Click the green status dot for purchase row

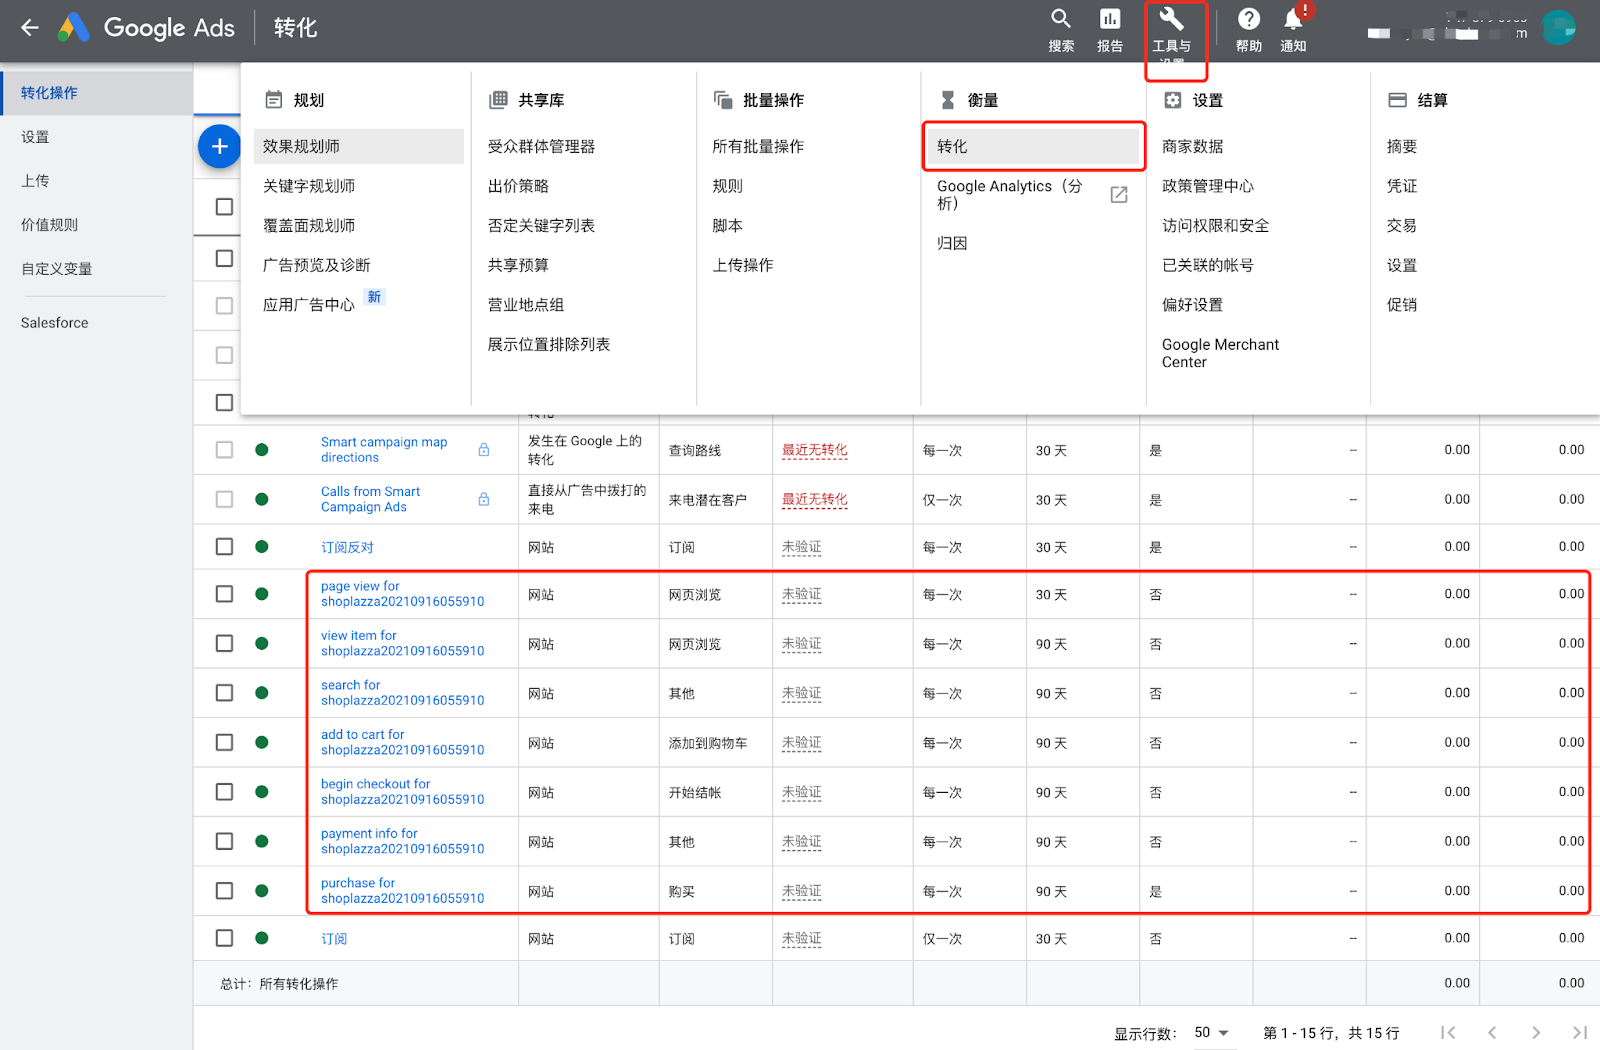262,891
